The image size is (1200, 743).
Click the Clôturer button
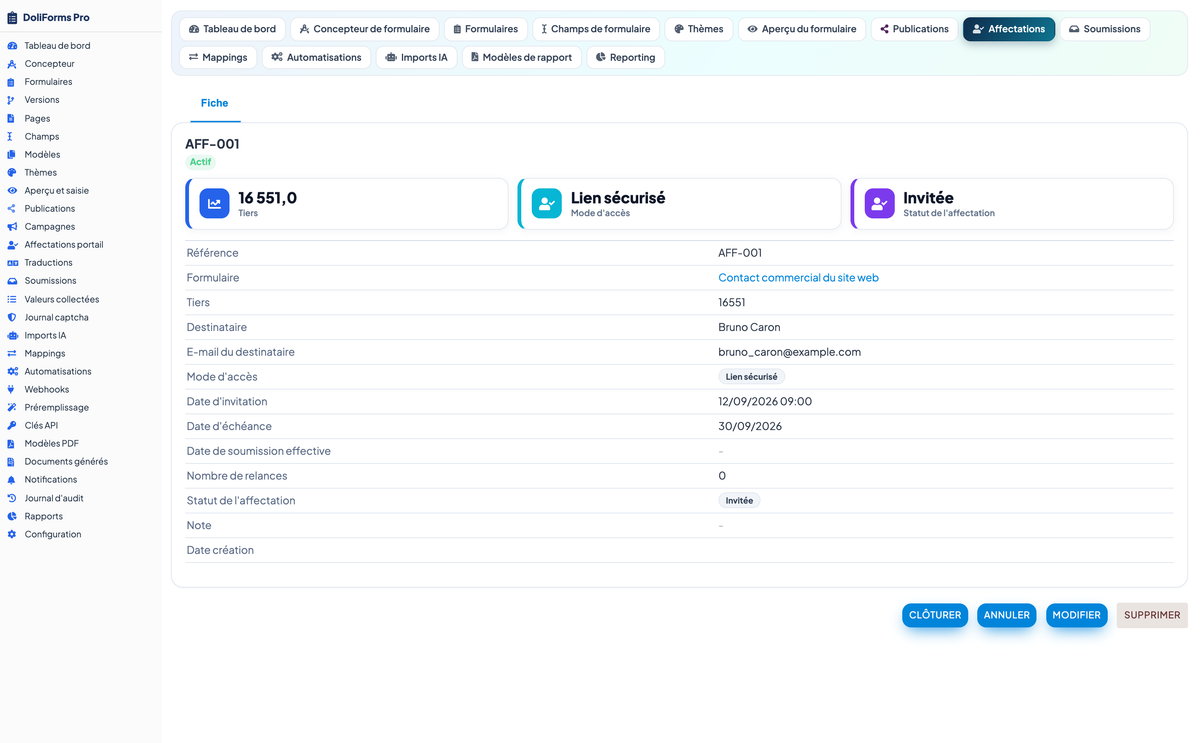[x=935, y=615]
